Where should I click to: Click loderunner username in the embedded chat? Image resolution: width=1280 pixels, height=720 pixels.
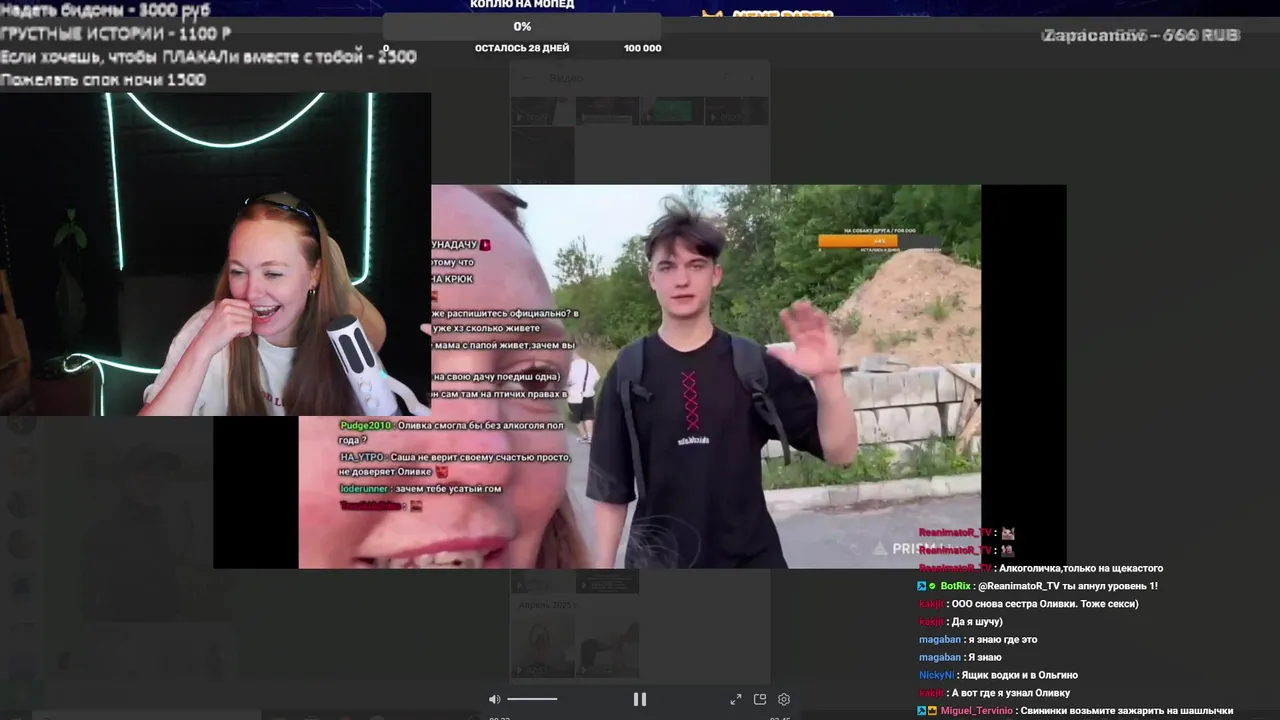coord(363,489)
